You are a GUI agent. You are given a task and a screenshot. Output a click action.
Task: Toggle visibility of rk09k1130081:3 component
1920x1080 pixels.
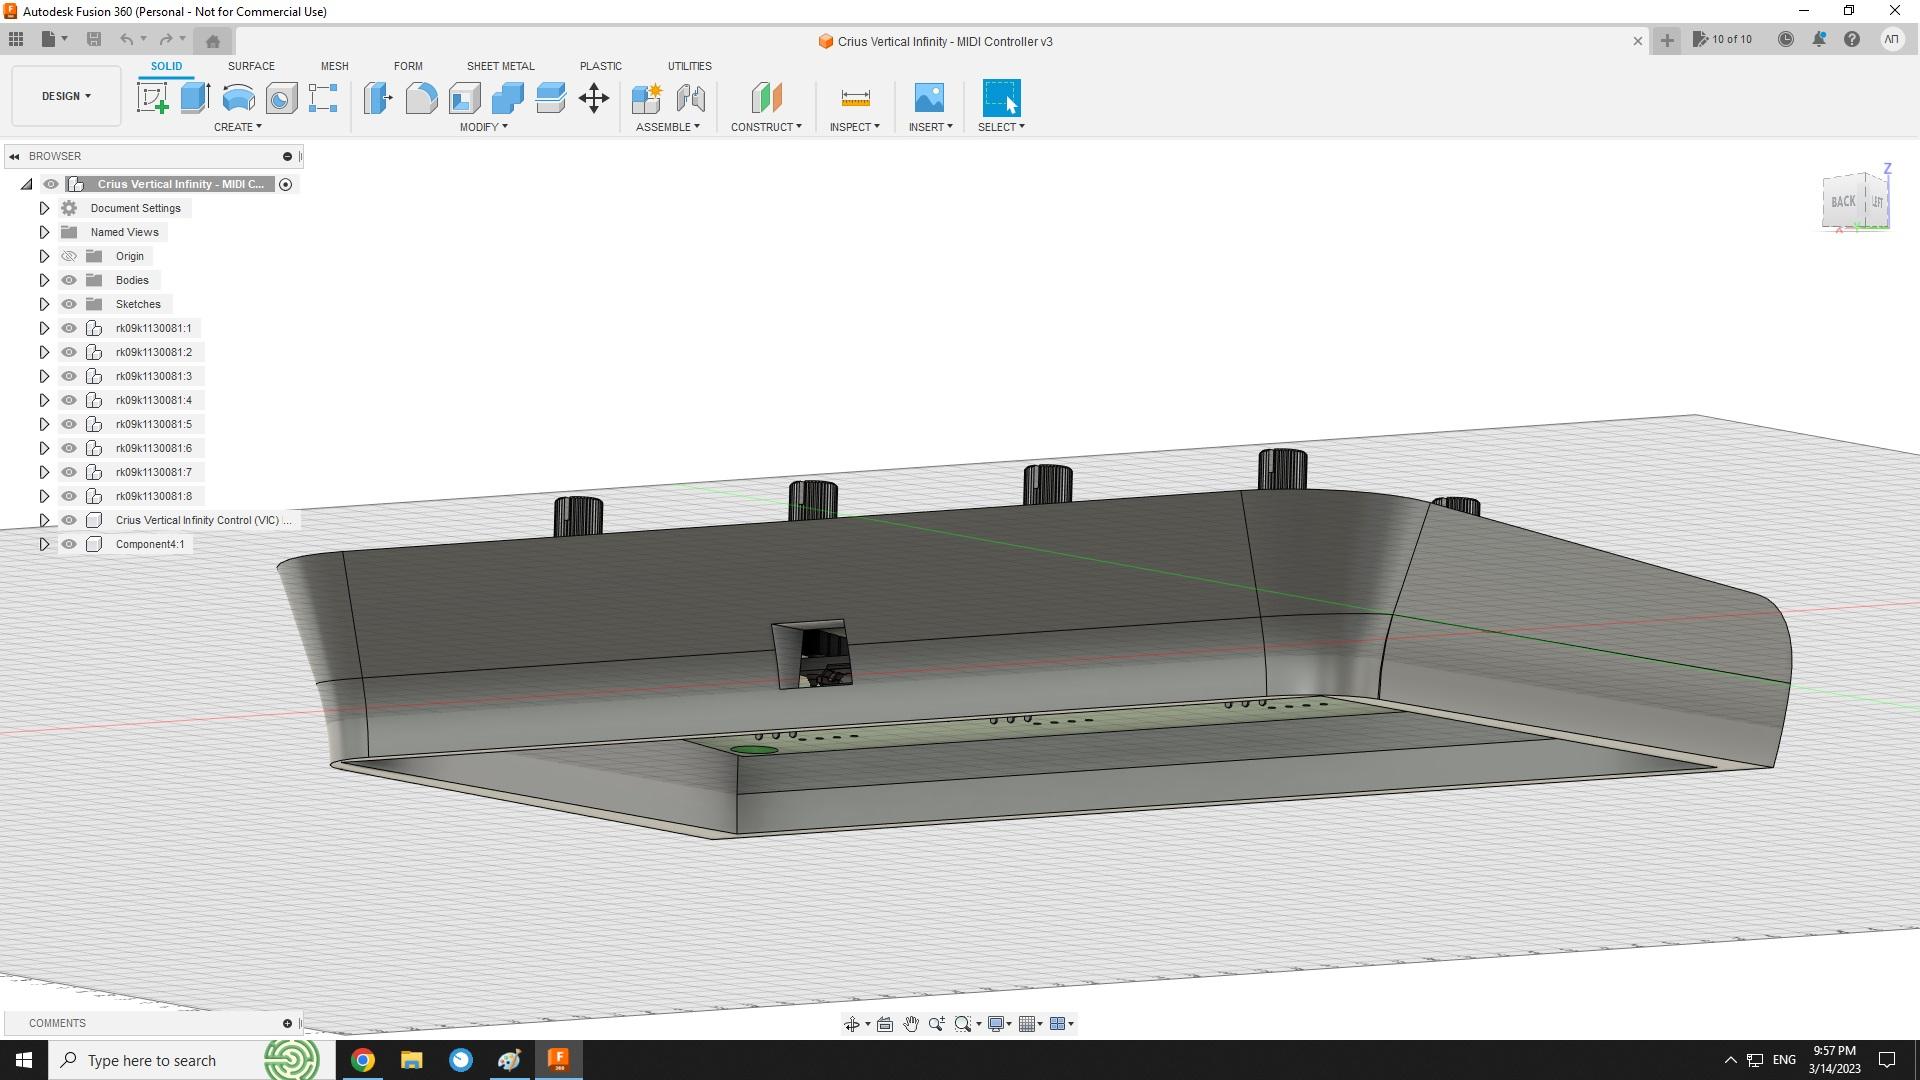tap(69, 376)
